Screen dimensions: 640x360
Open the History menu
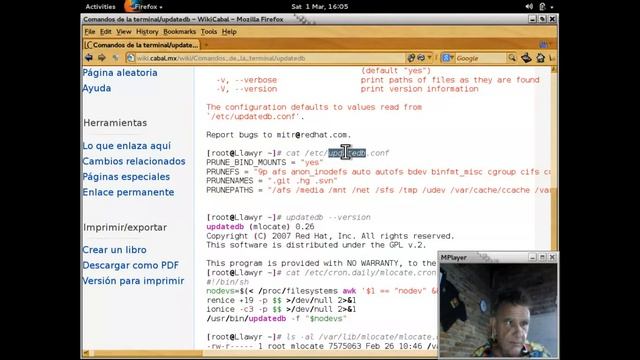(x=147, y=31)
